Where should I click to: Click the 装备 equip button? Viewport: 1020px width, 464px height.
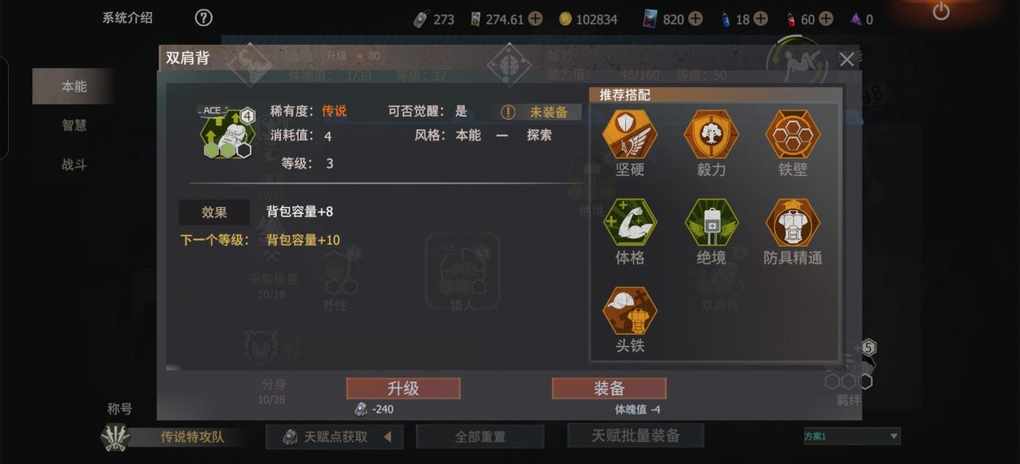point(609,389)
